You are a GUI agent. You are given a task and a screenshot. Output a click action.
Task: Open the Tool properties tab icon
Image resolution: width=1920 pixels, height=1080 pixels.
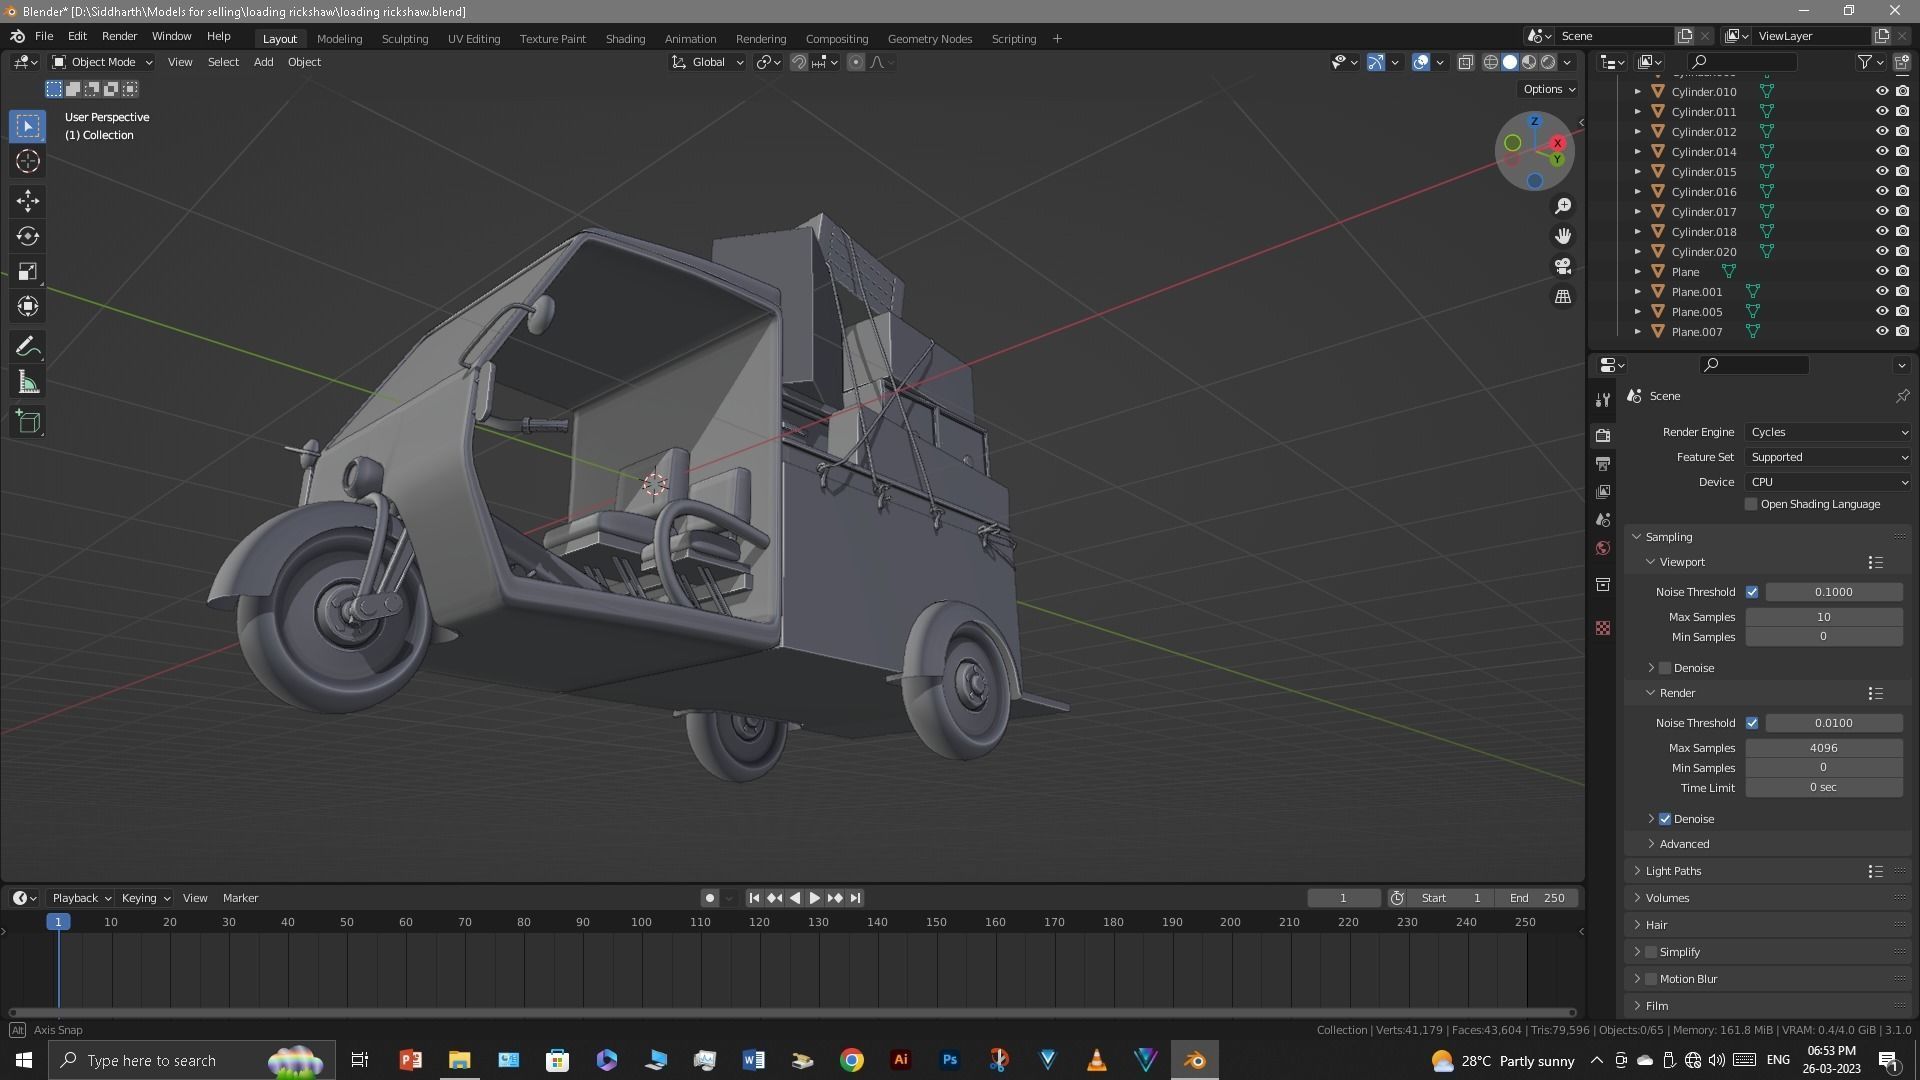coord(1603,400)
